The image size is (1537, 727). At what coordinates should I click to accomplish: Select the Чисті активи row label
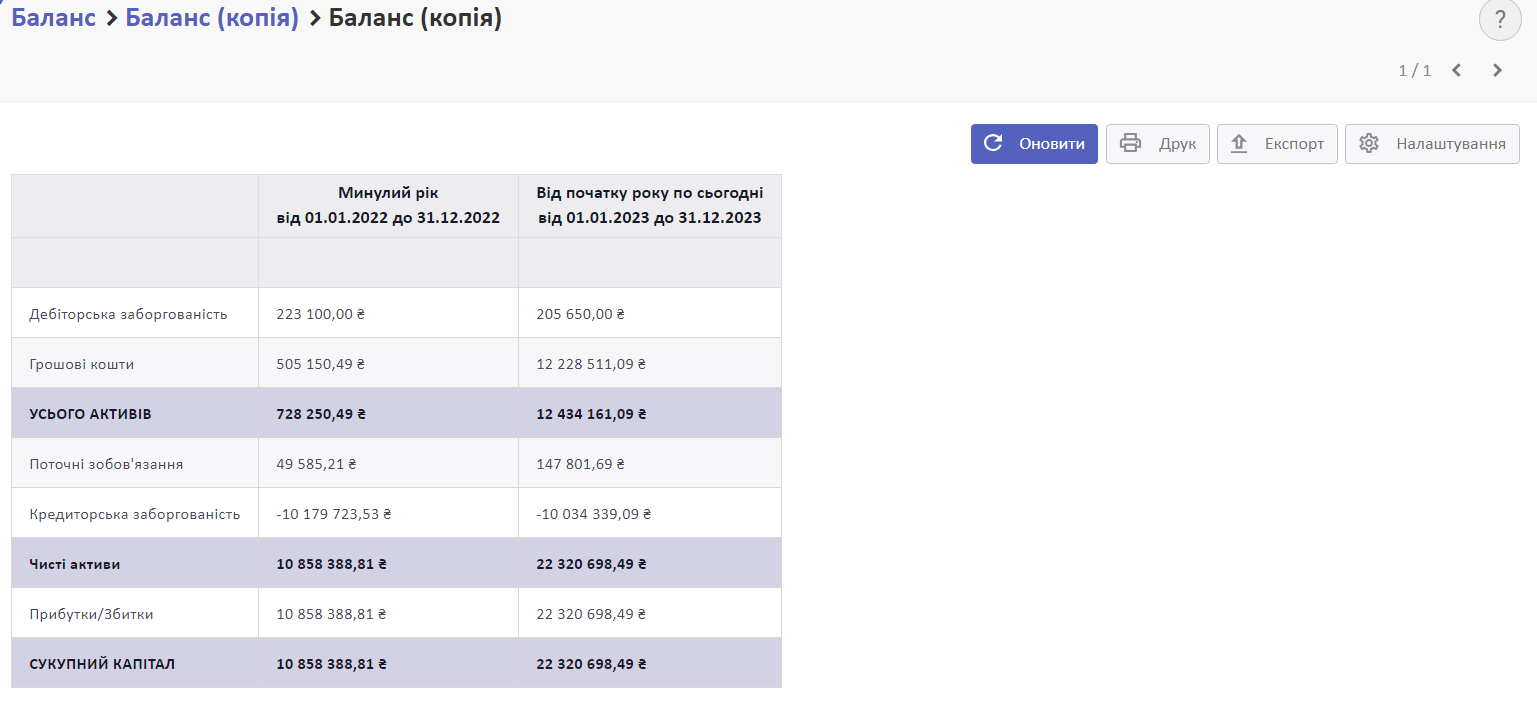coord(75,564)
